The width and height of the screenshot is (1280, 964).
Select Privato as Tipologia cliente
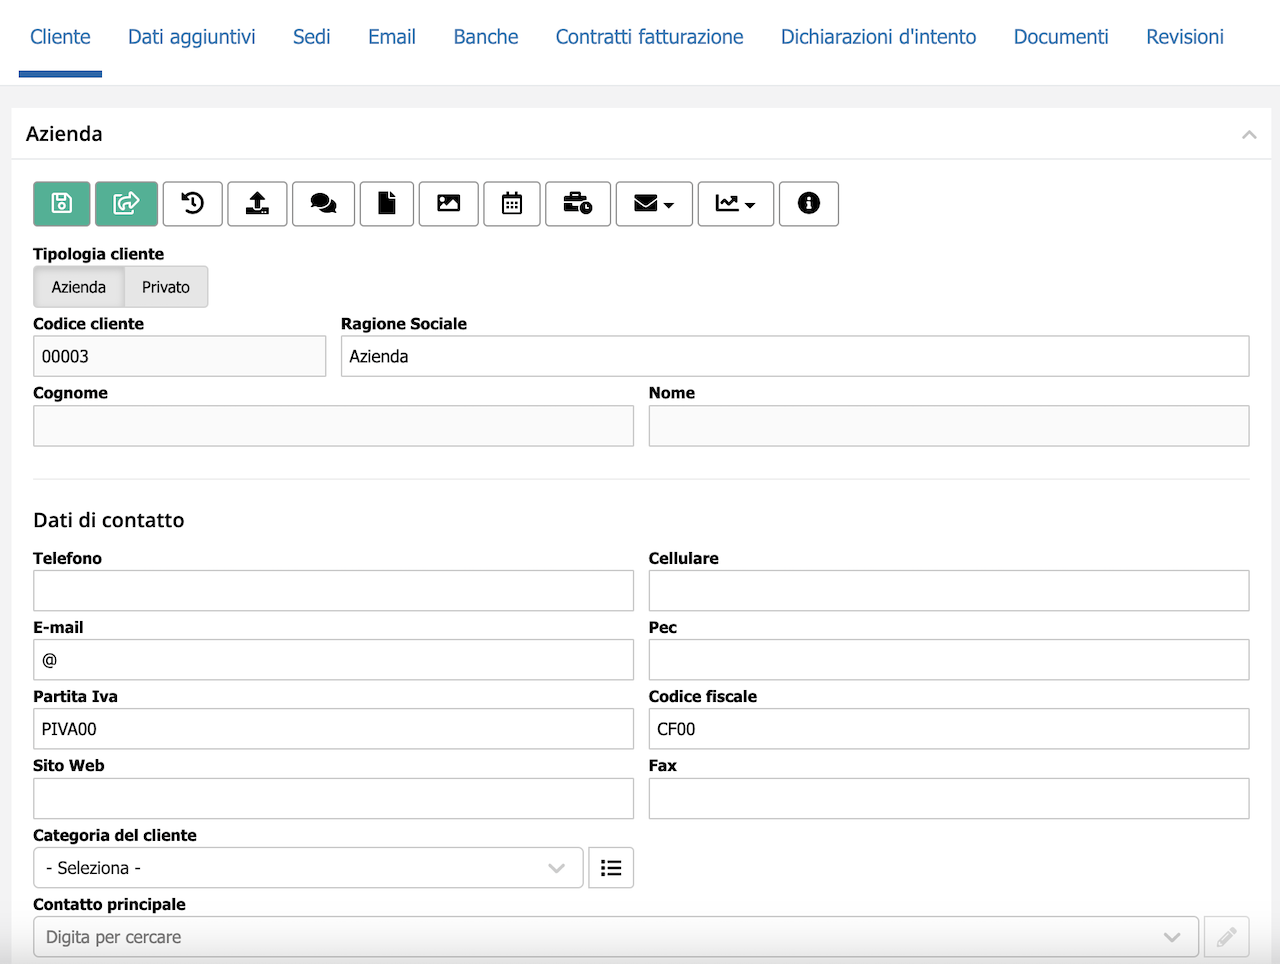[166, 287]
